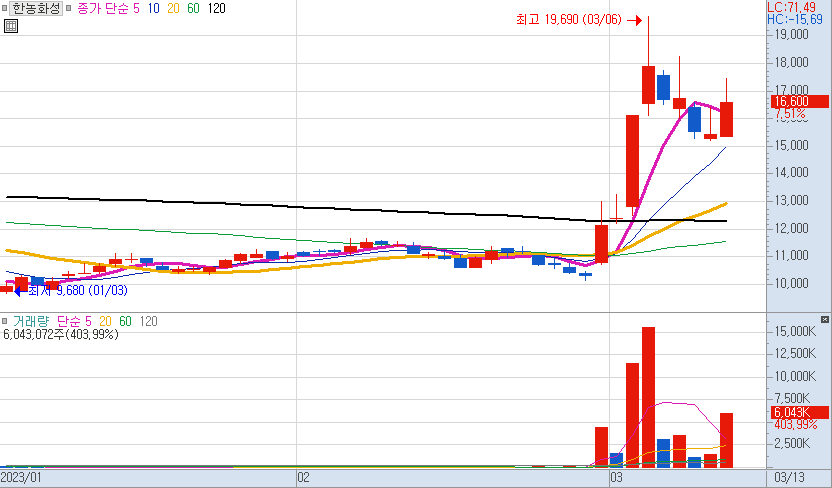Image resolution: width=832 pixels, height=488 pixels.
Task: Select the 거래량 volume indicator label
Action: [30, 321]
